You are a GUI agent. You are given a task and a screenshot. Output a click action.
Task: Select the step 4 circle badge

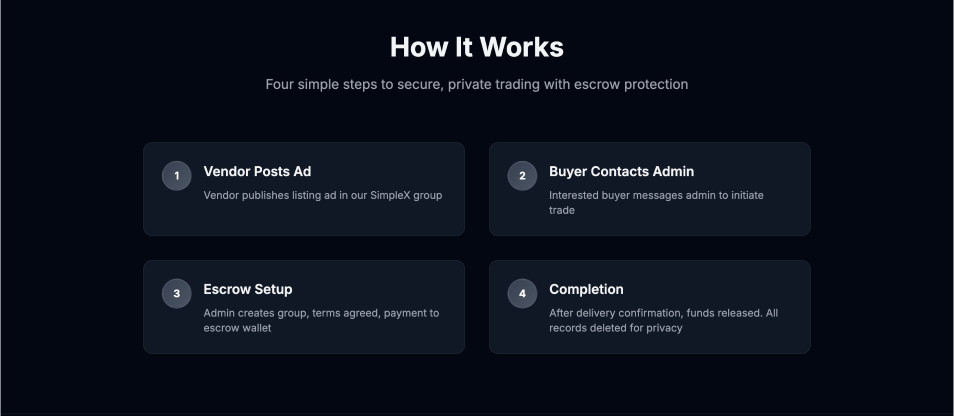[522, 294]
